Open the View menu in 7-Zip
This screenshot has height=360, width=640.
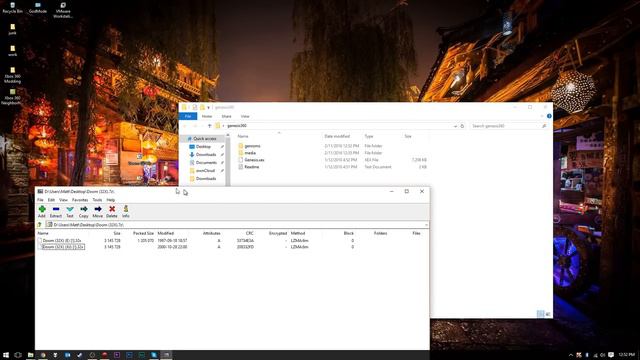point(63,200)
